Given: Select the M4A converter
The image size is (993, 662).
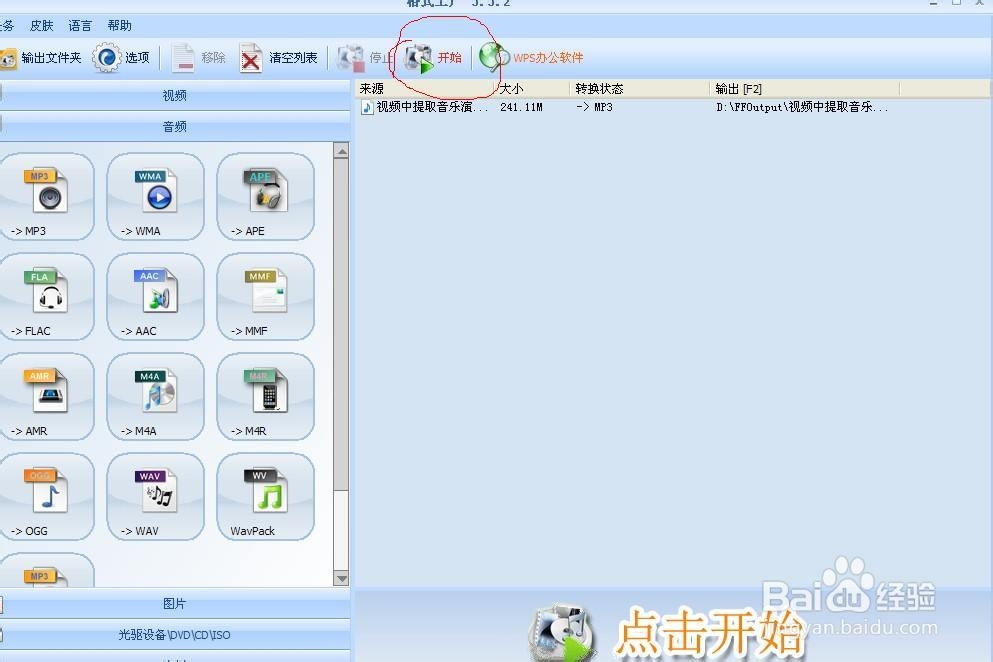Looking at the screenshot, I should coord(155,397).
